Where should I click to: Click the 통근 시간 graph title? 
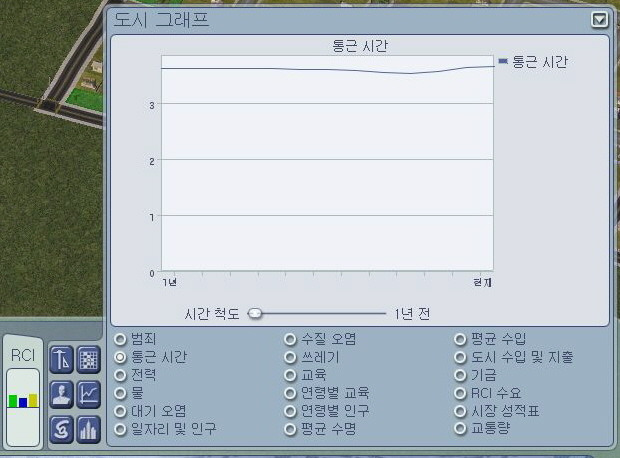click(x=360, y=46)
